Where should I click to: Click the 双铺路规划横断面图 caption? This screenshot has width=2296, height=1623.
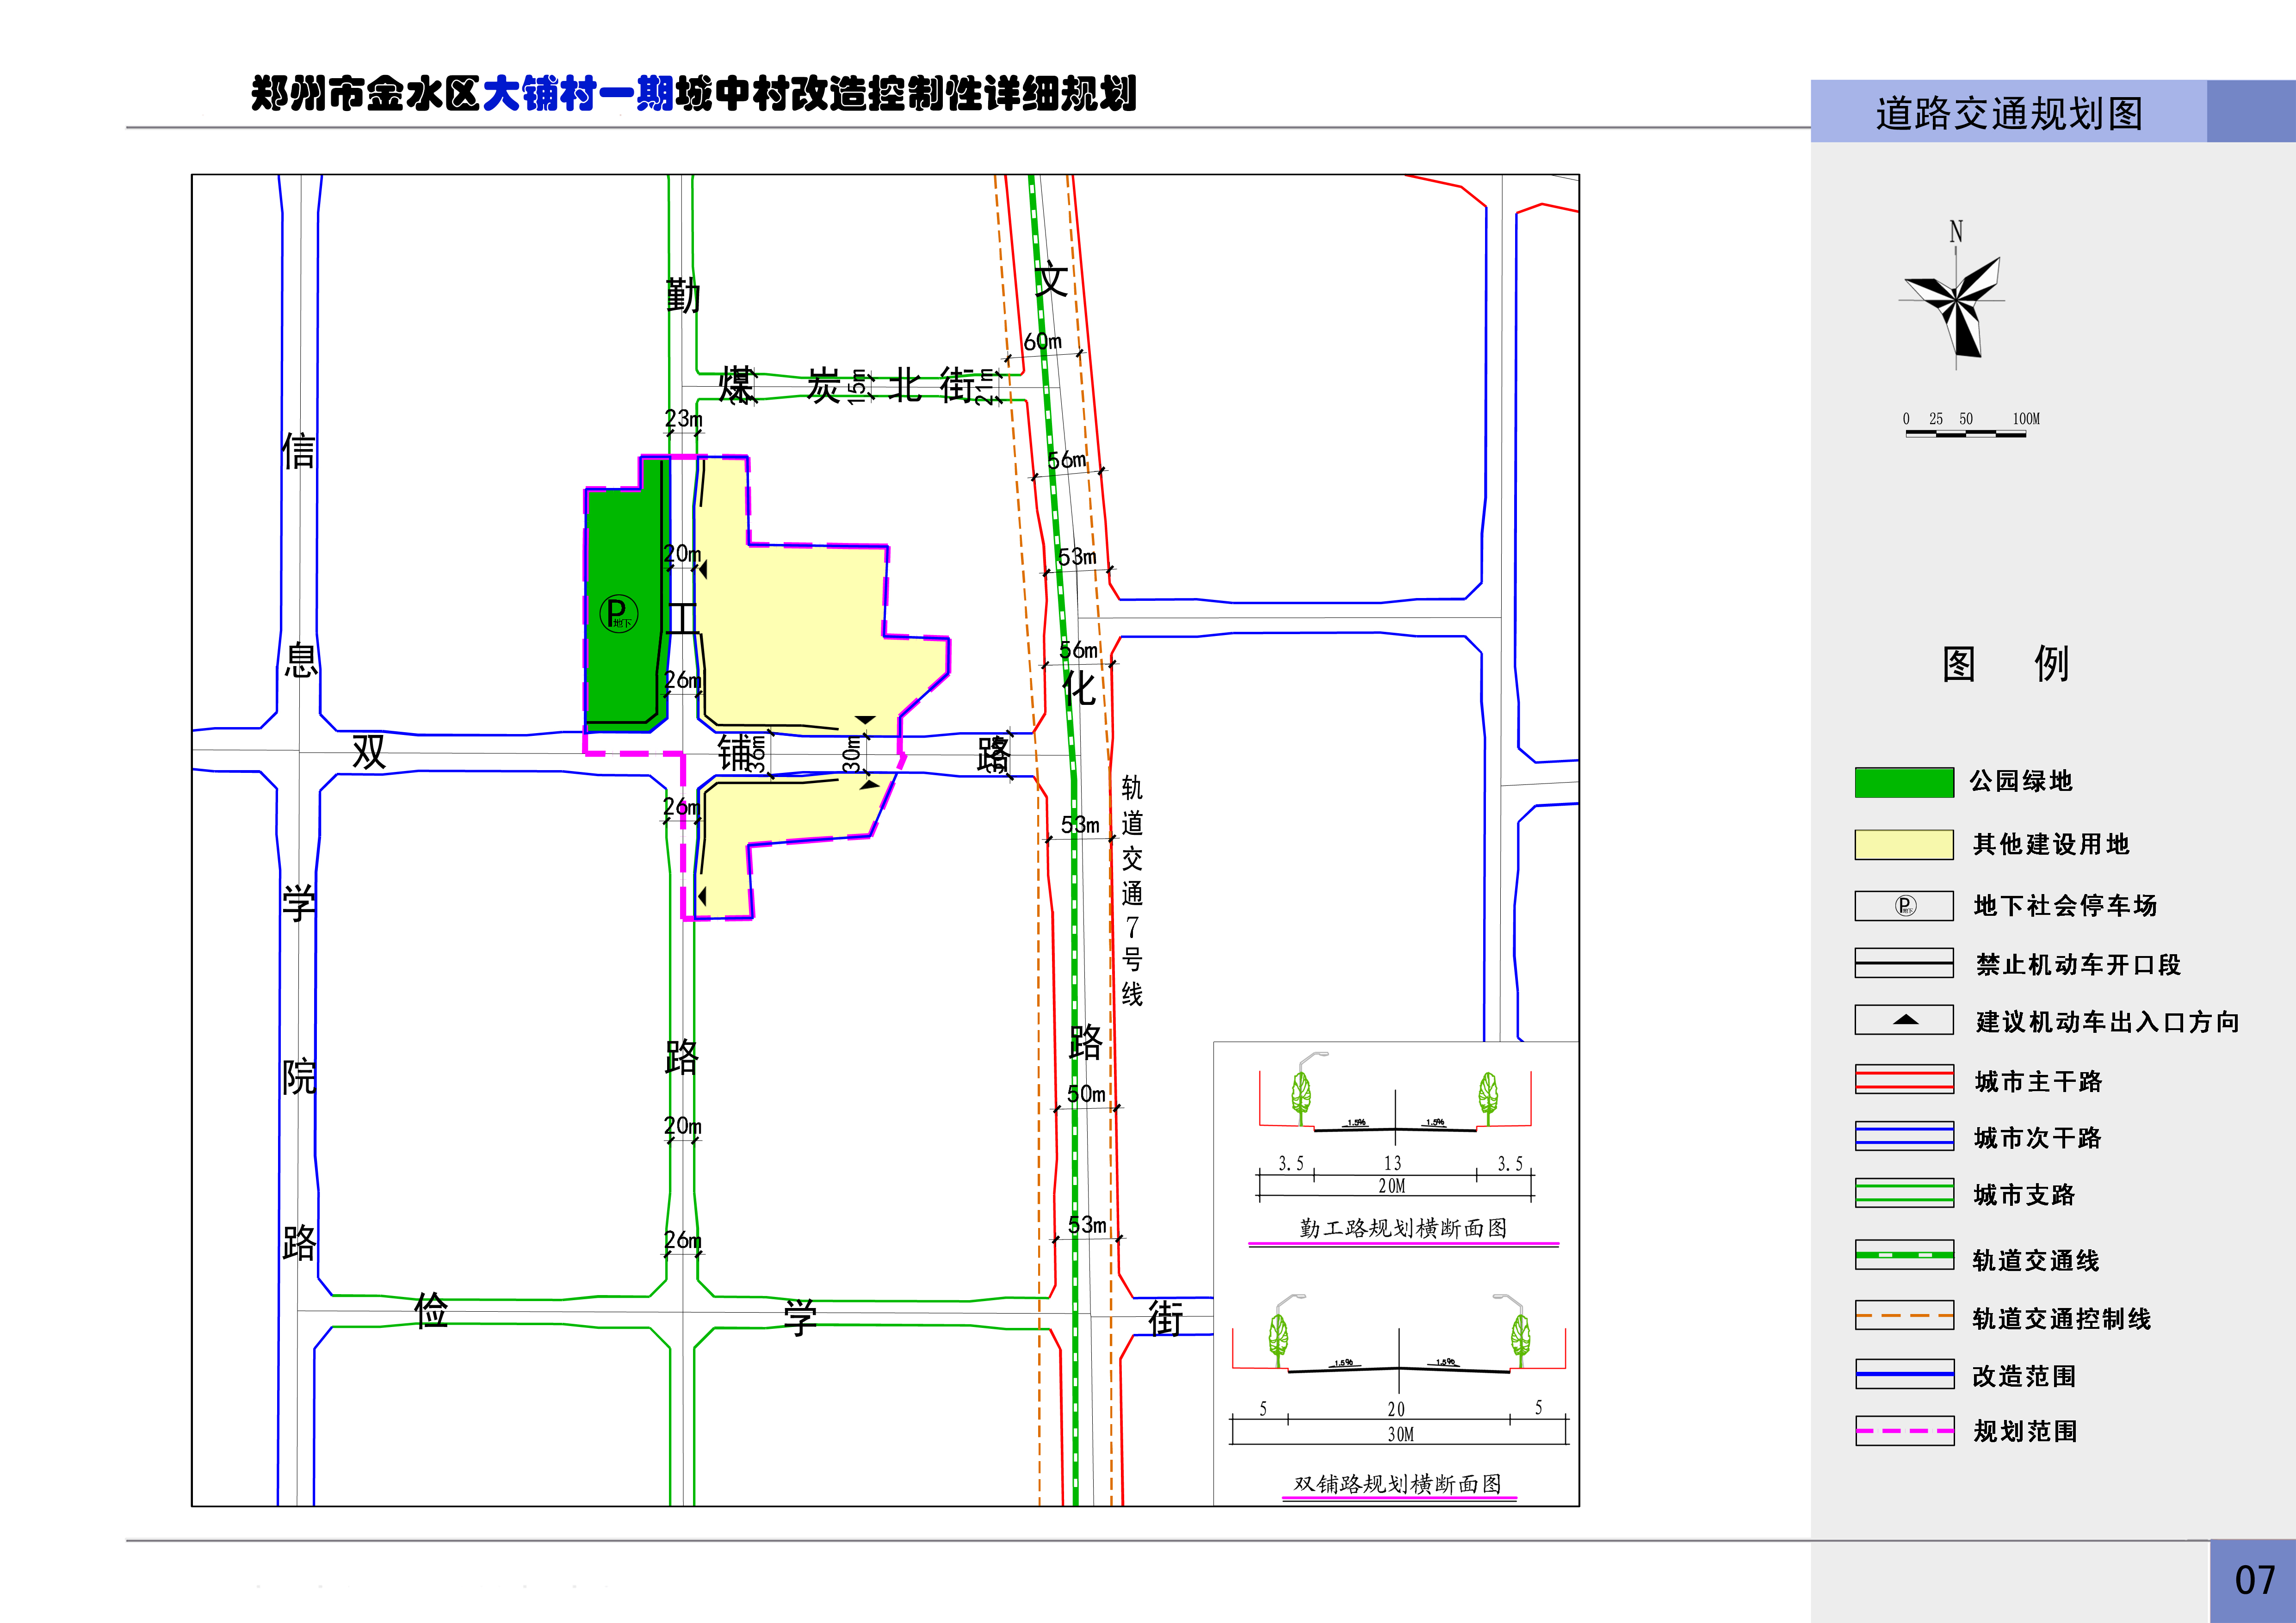[x=1398, y=1484]
